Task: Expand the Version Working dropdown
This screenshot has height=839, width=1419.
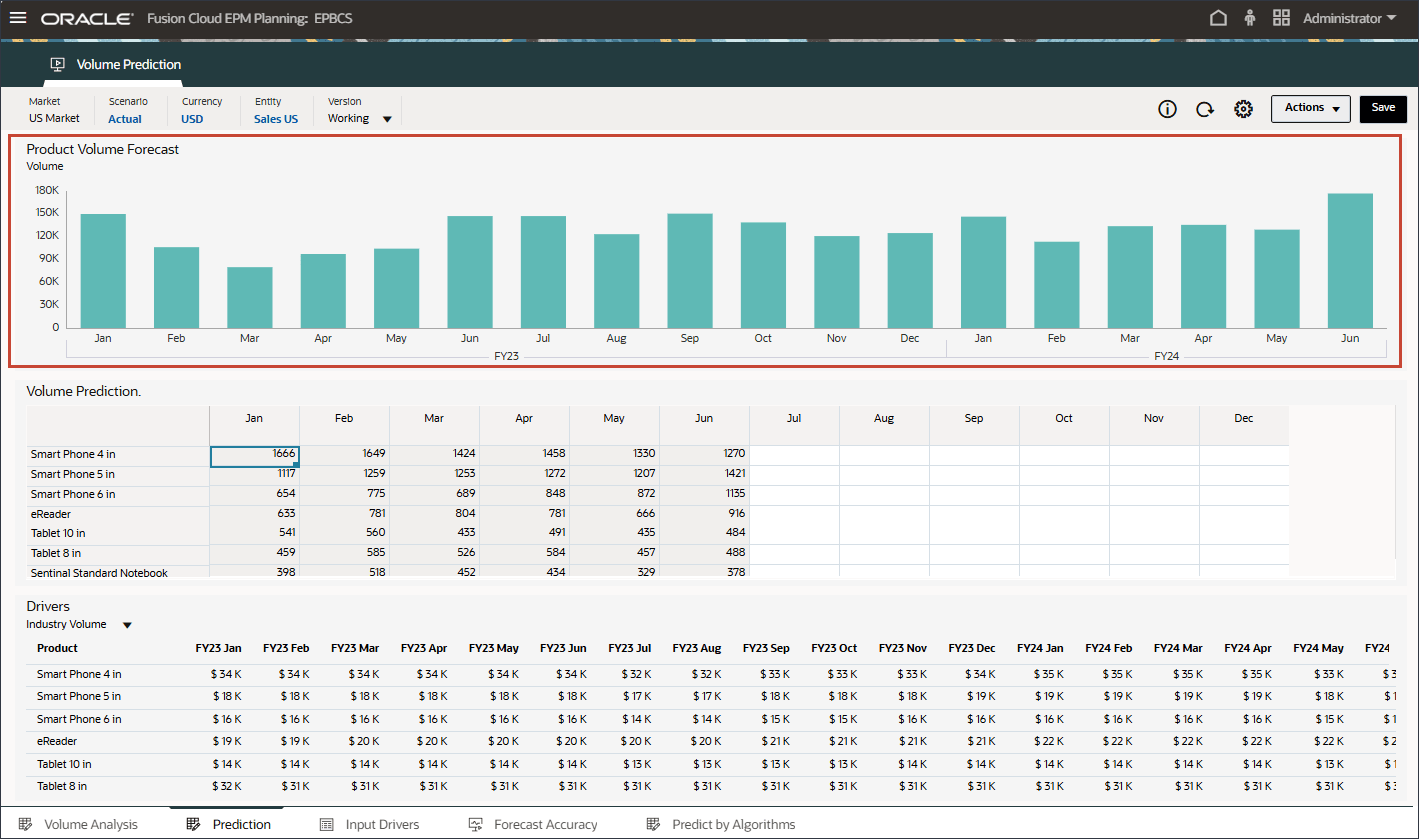Action: pos(387,119)
